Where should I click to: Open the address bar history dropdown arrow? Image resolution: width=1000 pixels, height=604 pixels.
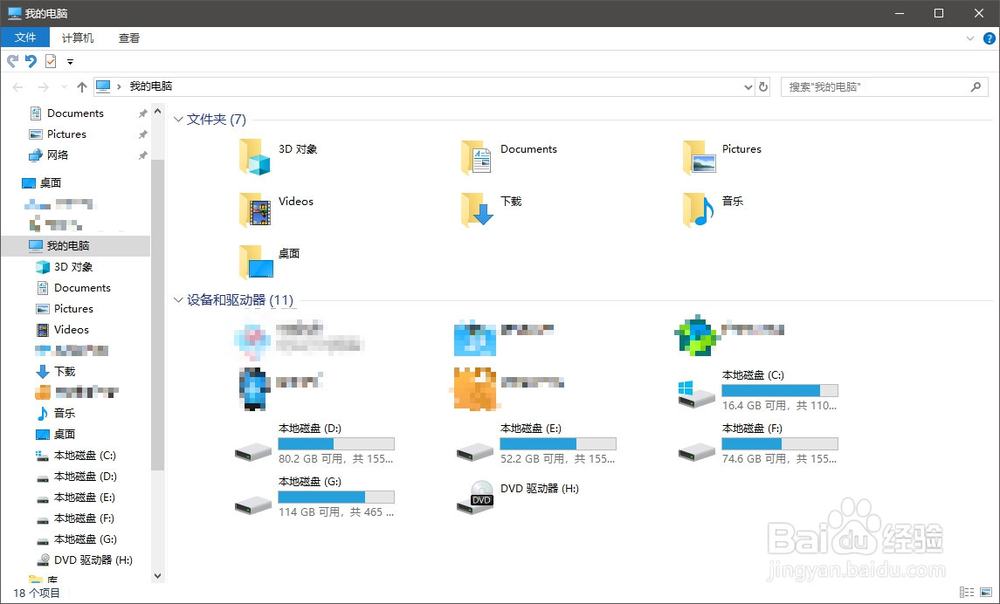(x=747, y=86)
